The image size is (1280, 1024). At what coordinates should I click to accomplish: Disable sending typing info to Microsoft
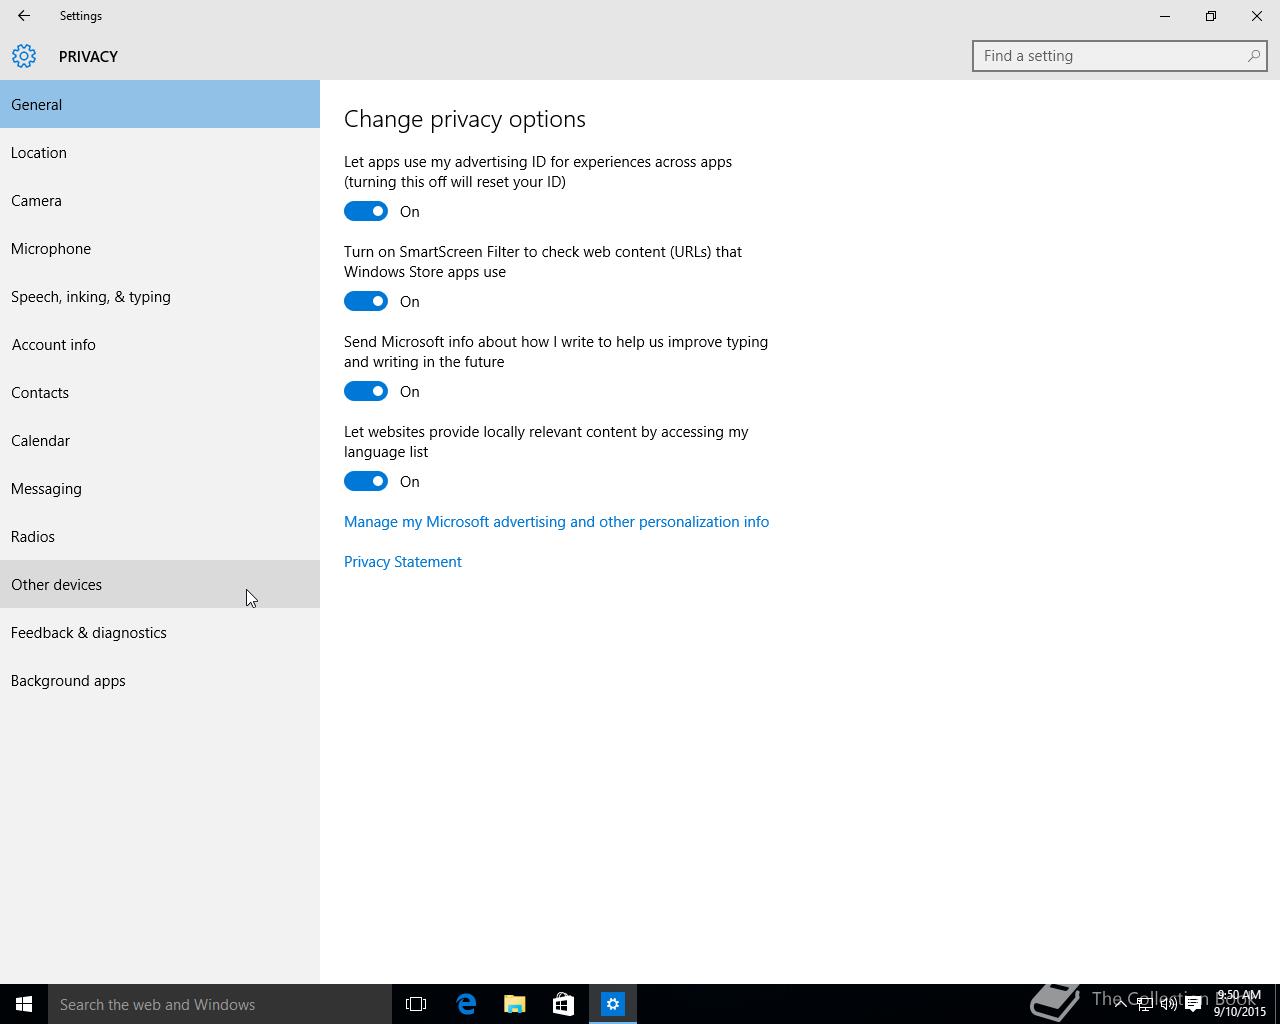[x=366, y=391]
